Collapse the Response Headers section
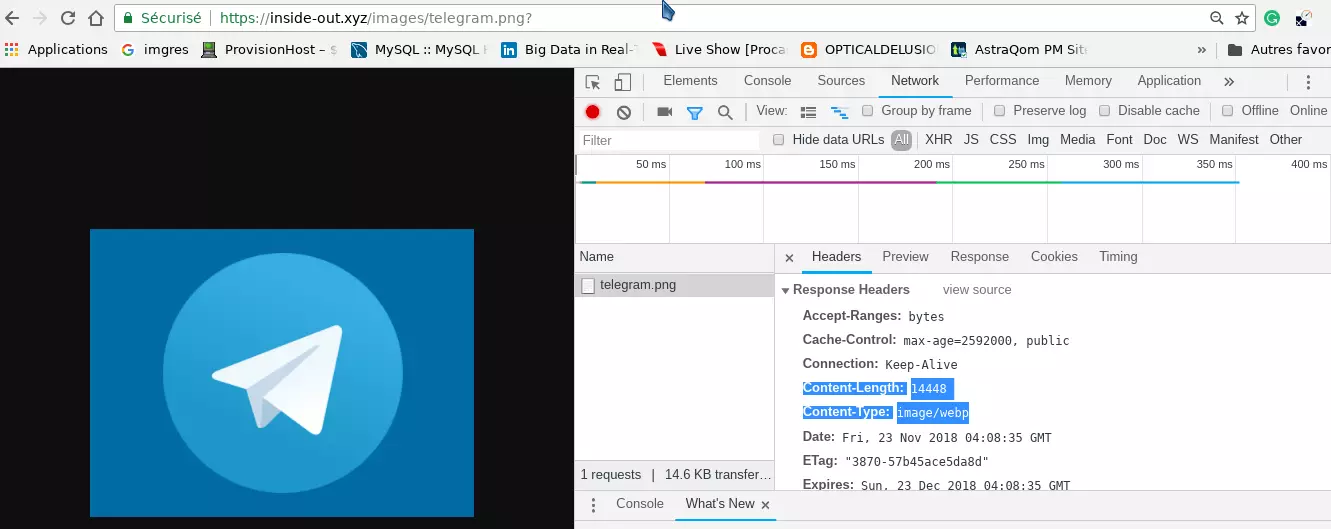 click(786, 290)
